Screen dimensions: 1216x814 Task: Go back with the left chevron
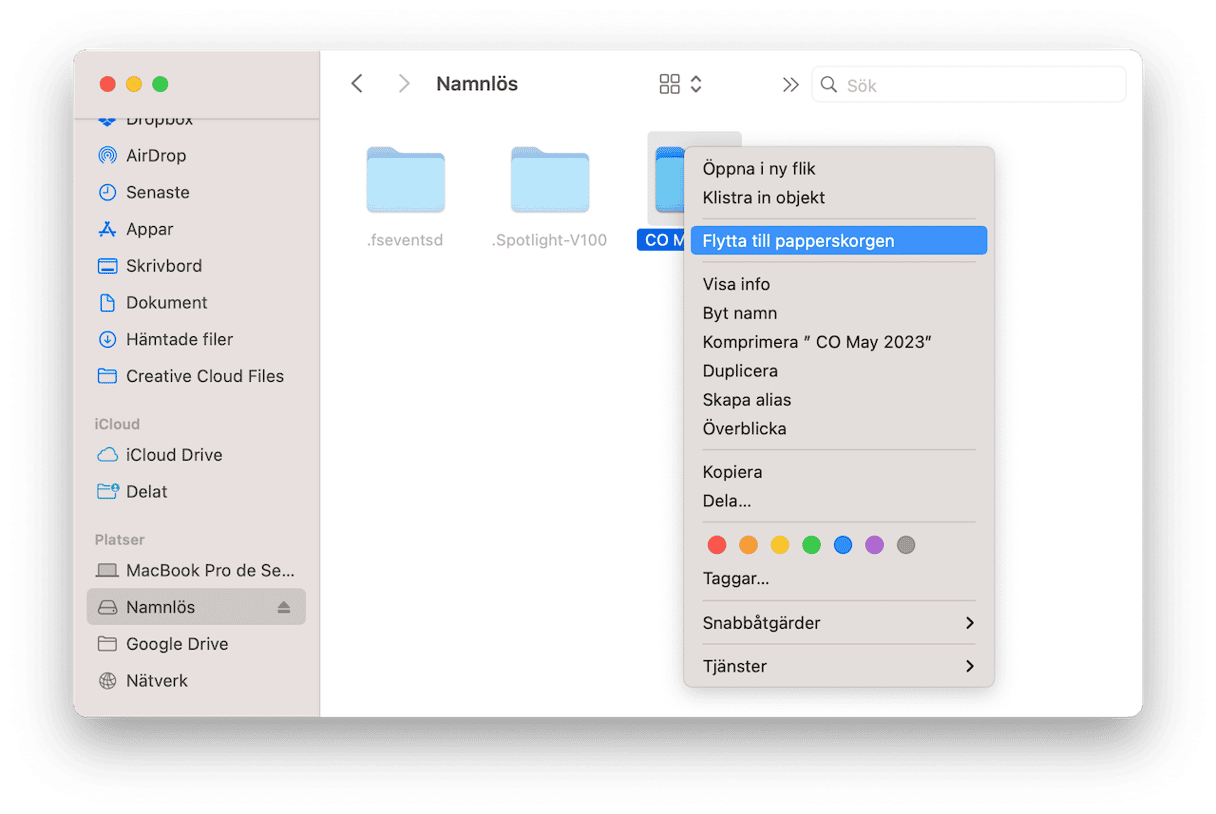tap(357, 84)
